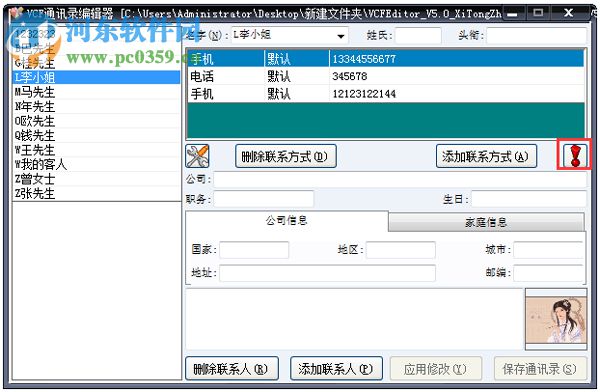Select contact Q钱先生 in the list
Image resolution: width=600 pixels, height=392 pixels.
click(x=96, y=136)
